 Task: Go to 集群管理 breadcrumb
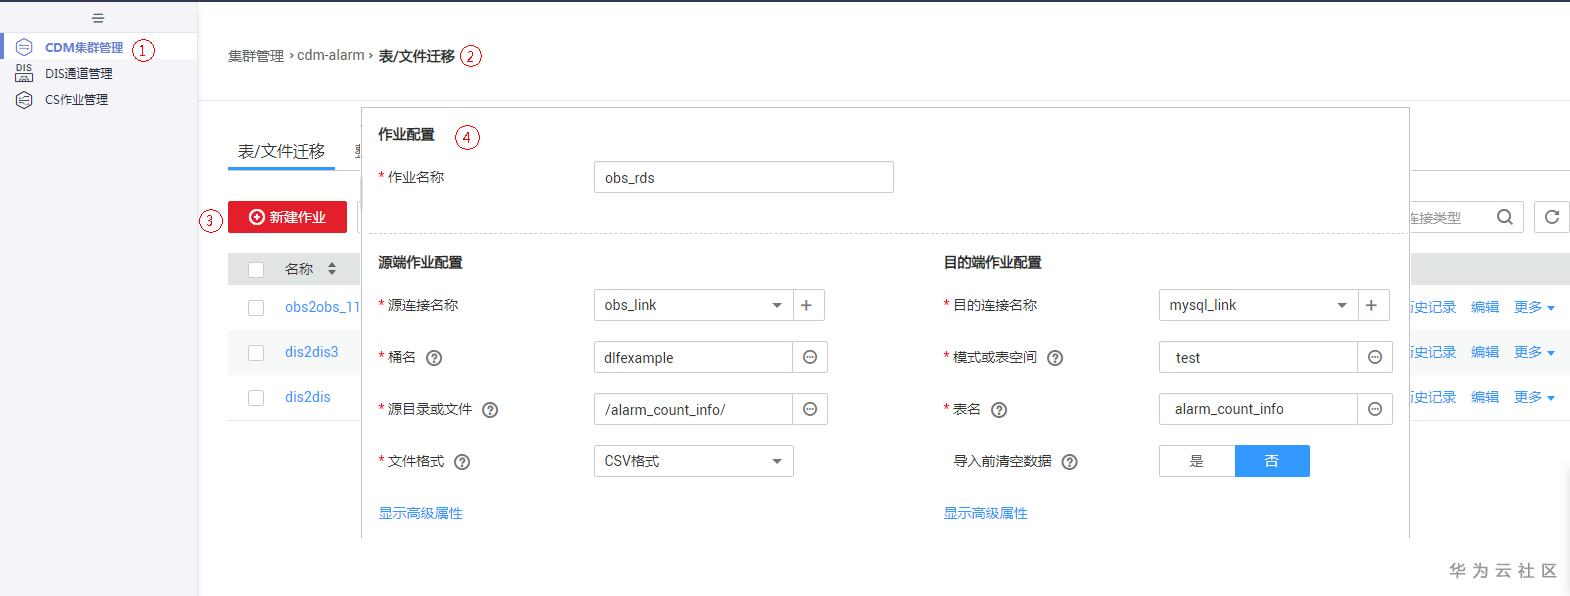point(256,56)
